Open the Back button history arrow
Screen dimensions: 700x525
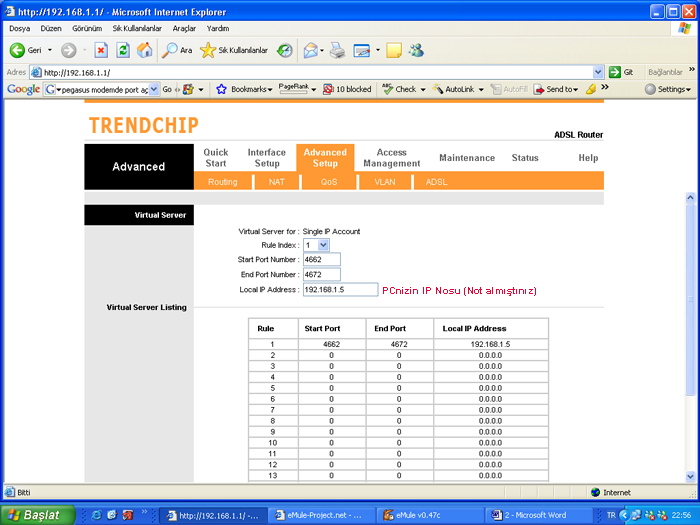point(50,50)
